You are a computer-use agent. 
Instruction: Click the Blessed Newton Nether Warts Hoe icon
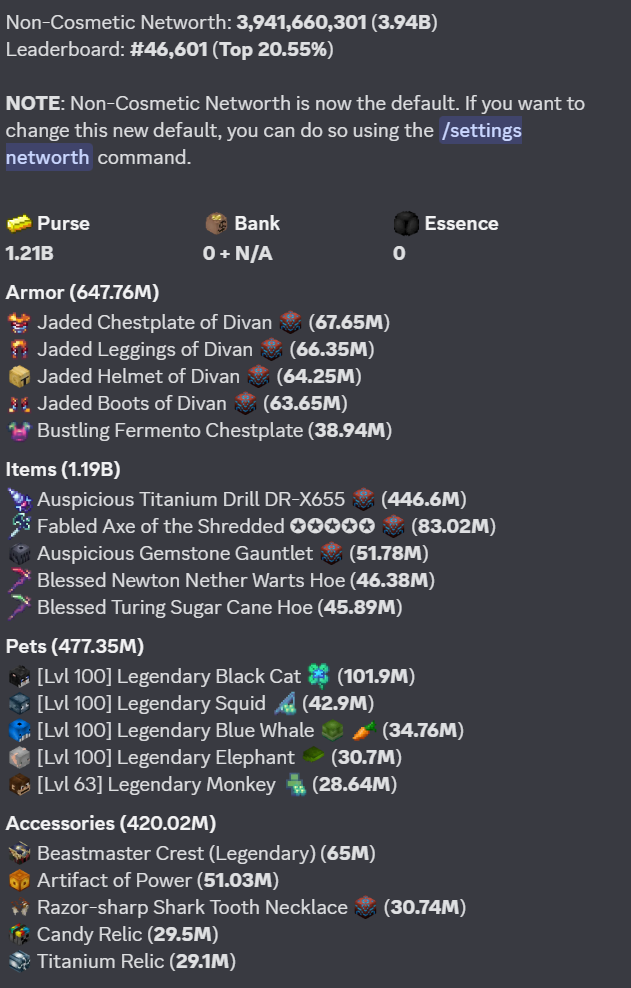[x=19, y=580]
